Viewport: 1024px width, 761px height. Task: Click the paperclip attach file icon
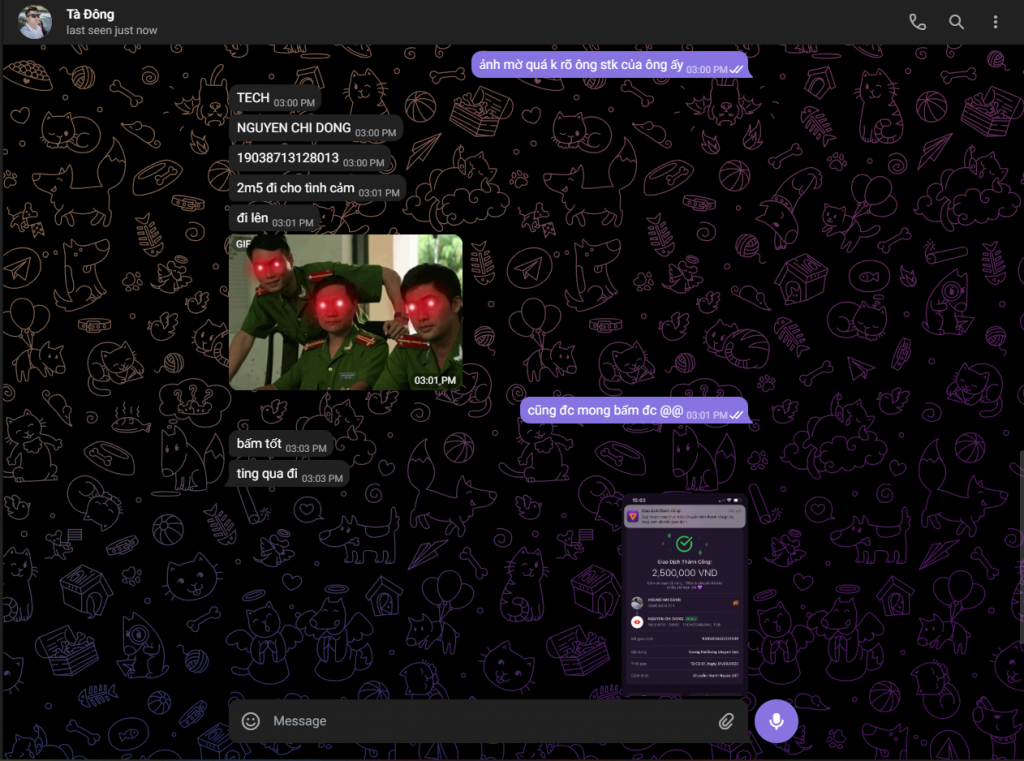click(x=726, y=721)
